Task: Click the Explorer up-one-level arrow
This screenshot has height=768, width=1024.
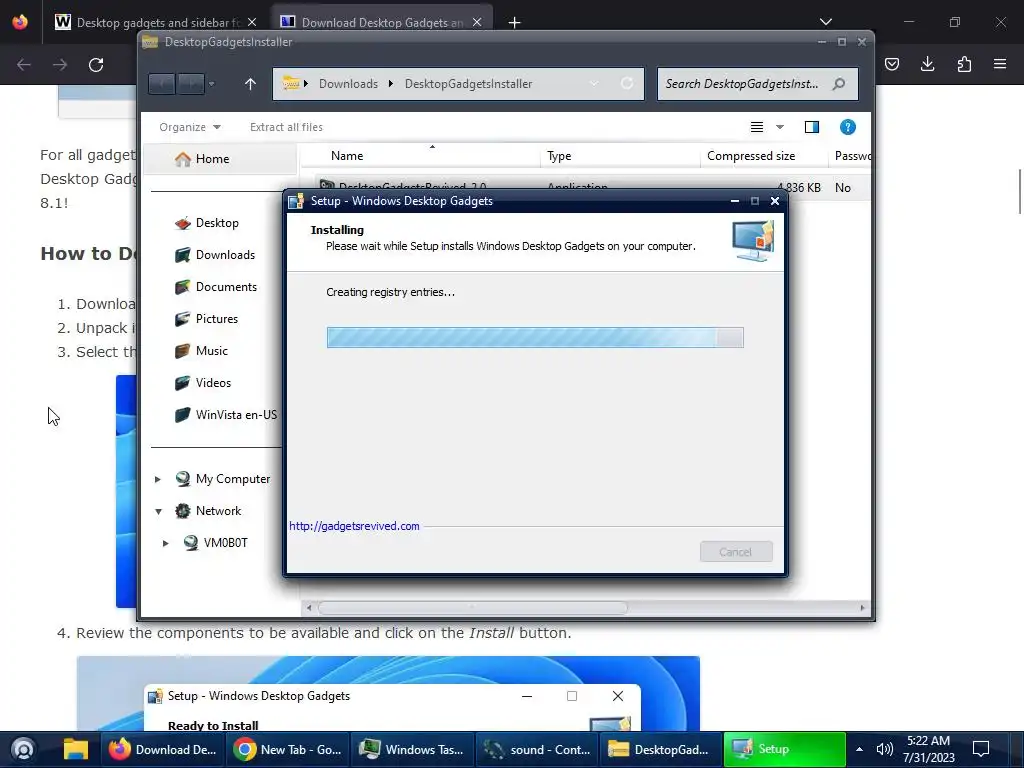Action: click(x=250, y=84)
